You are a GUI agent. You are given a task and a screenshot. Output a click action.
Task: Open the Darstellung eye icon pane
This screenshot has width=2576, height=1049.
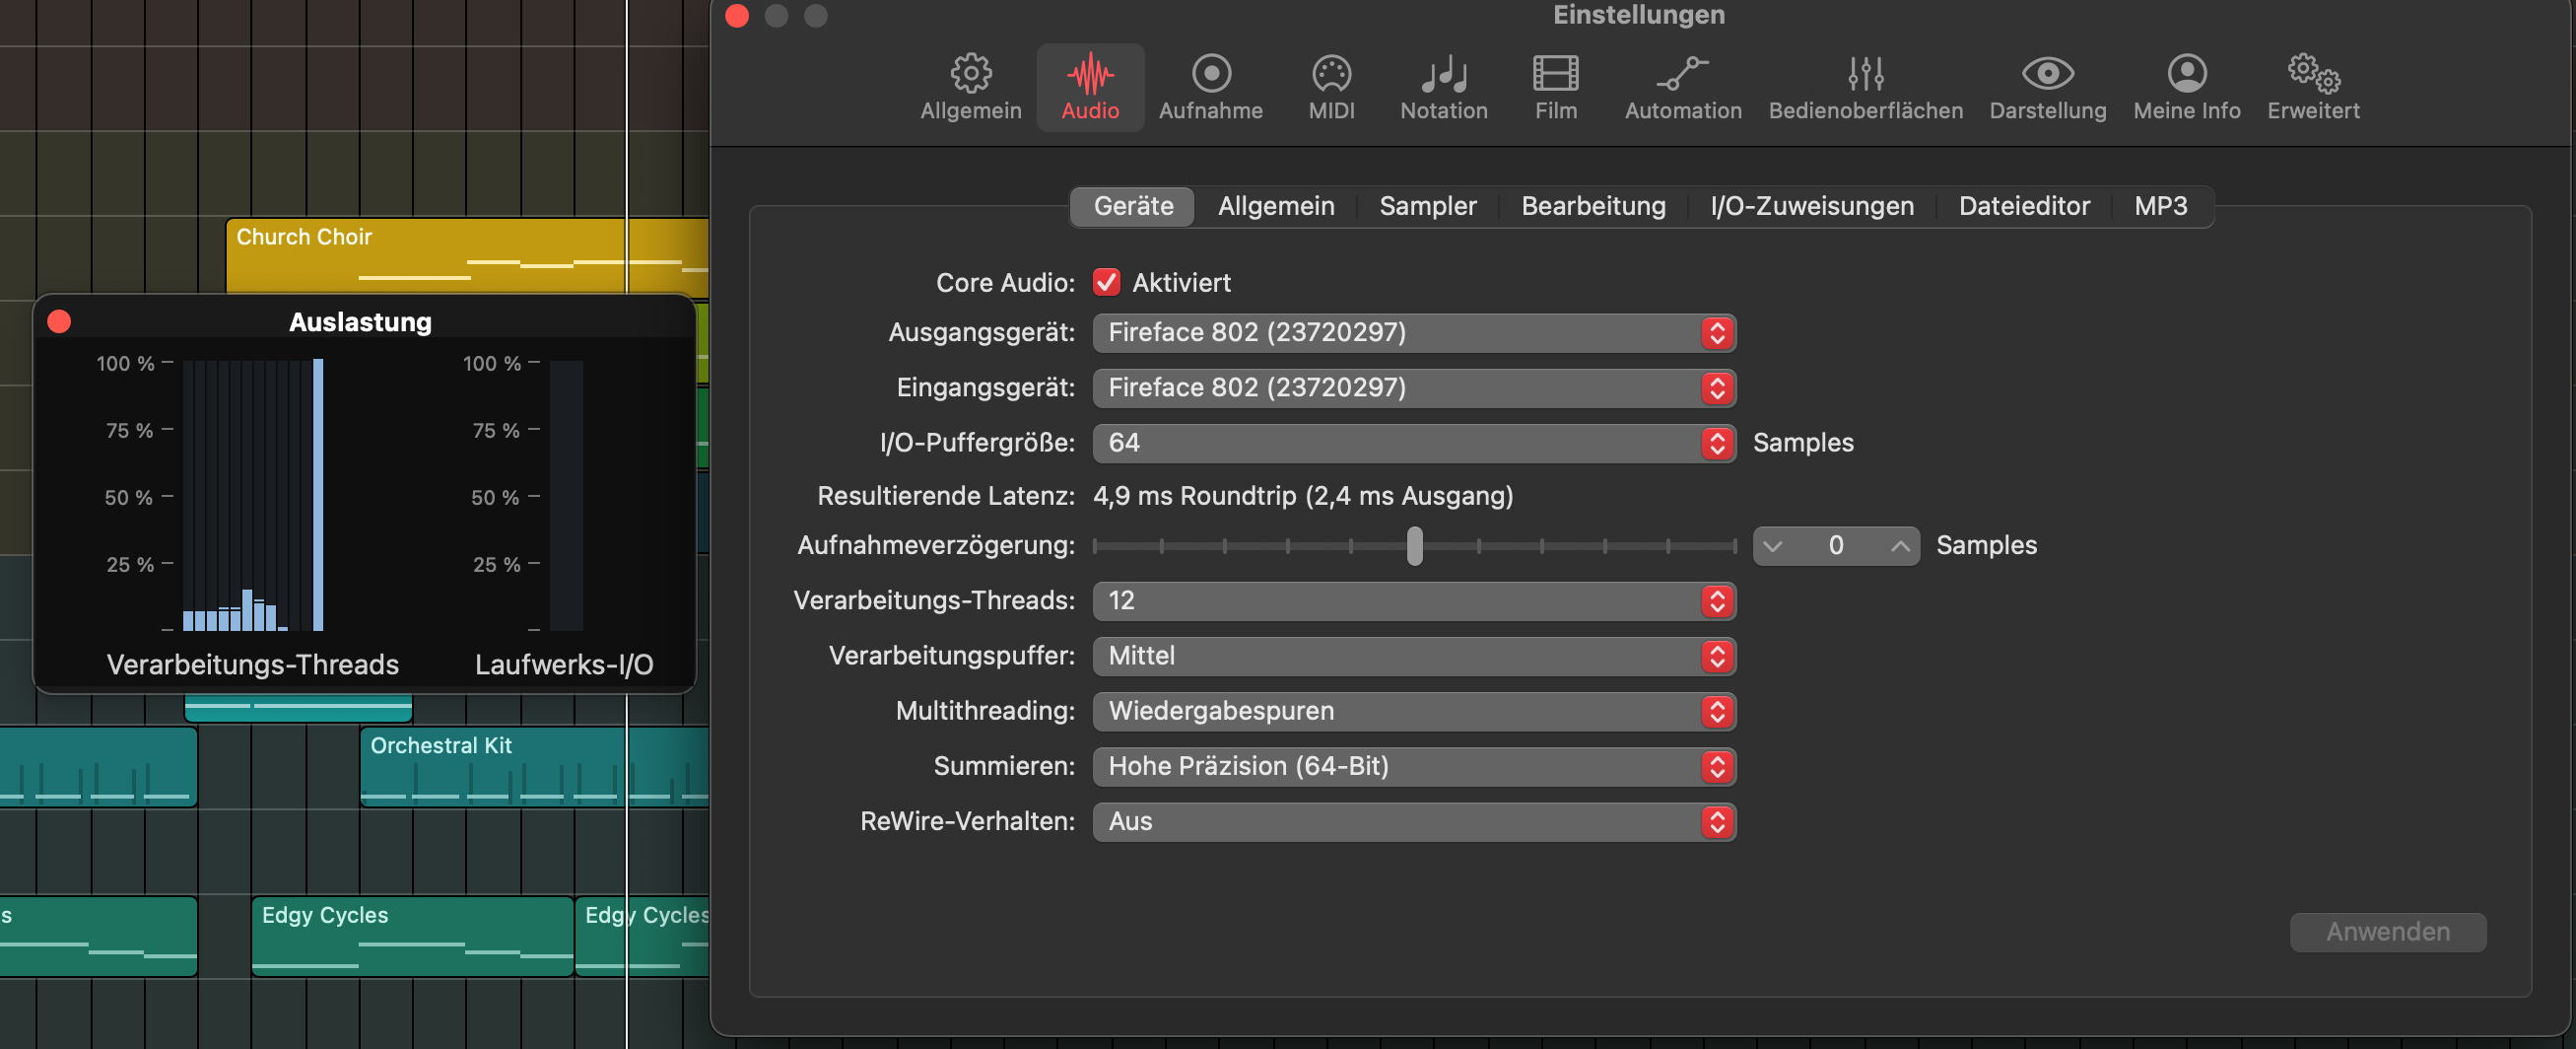pos(2047,86)
